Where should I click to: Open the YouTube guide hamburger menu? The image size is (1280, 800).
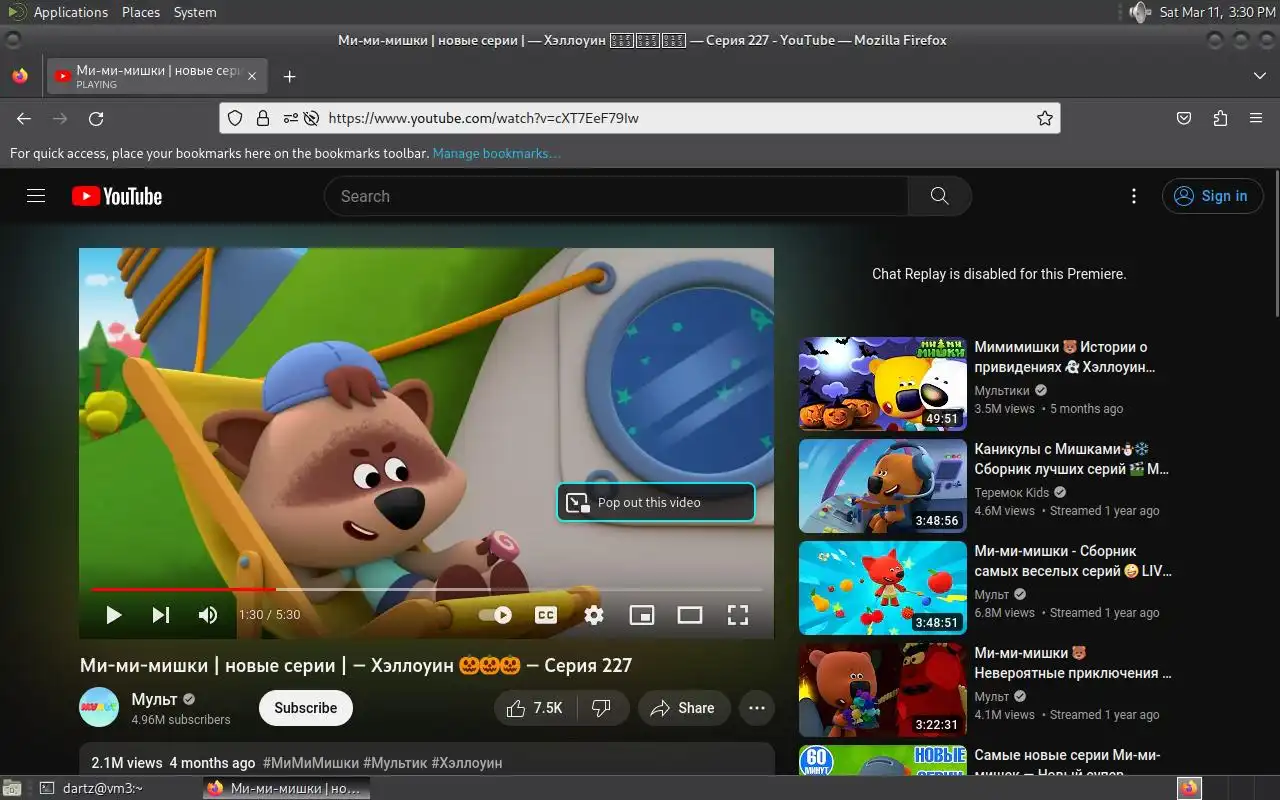[36, 196]
